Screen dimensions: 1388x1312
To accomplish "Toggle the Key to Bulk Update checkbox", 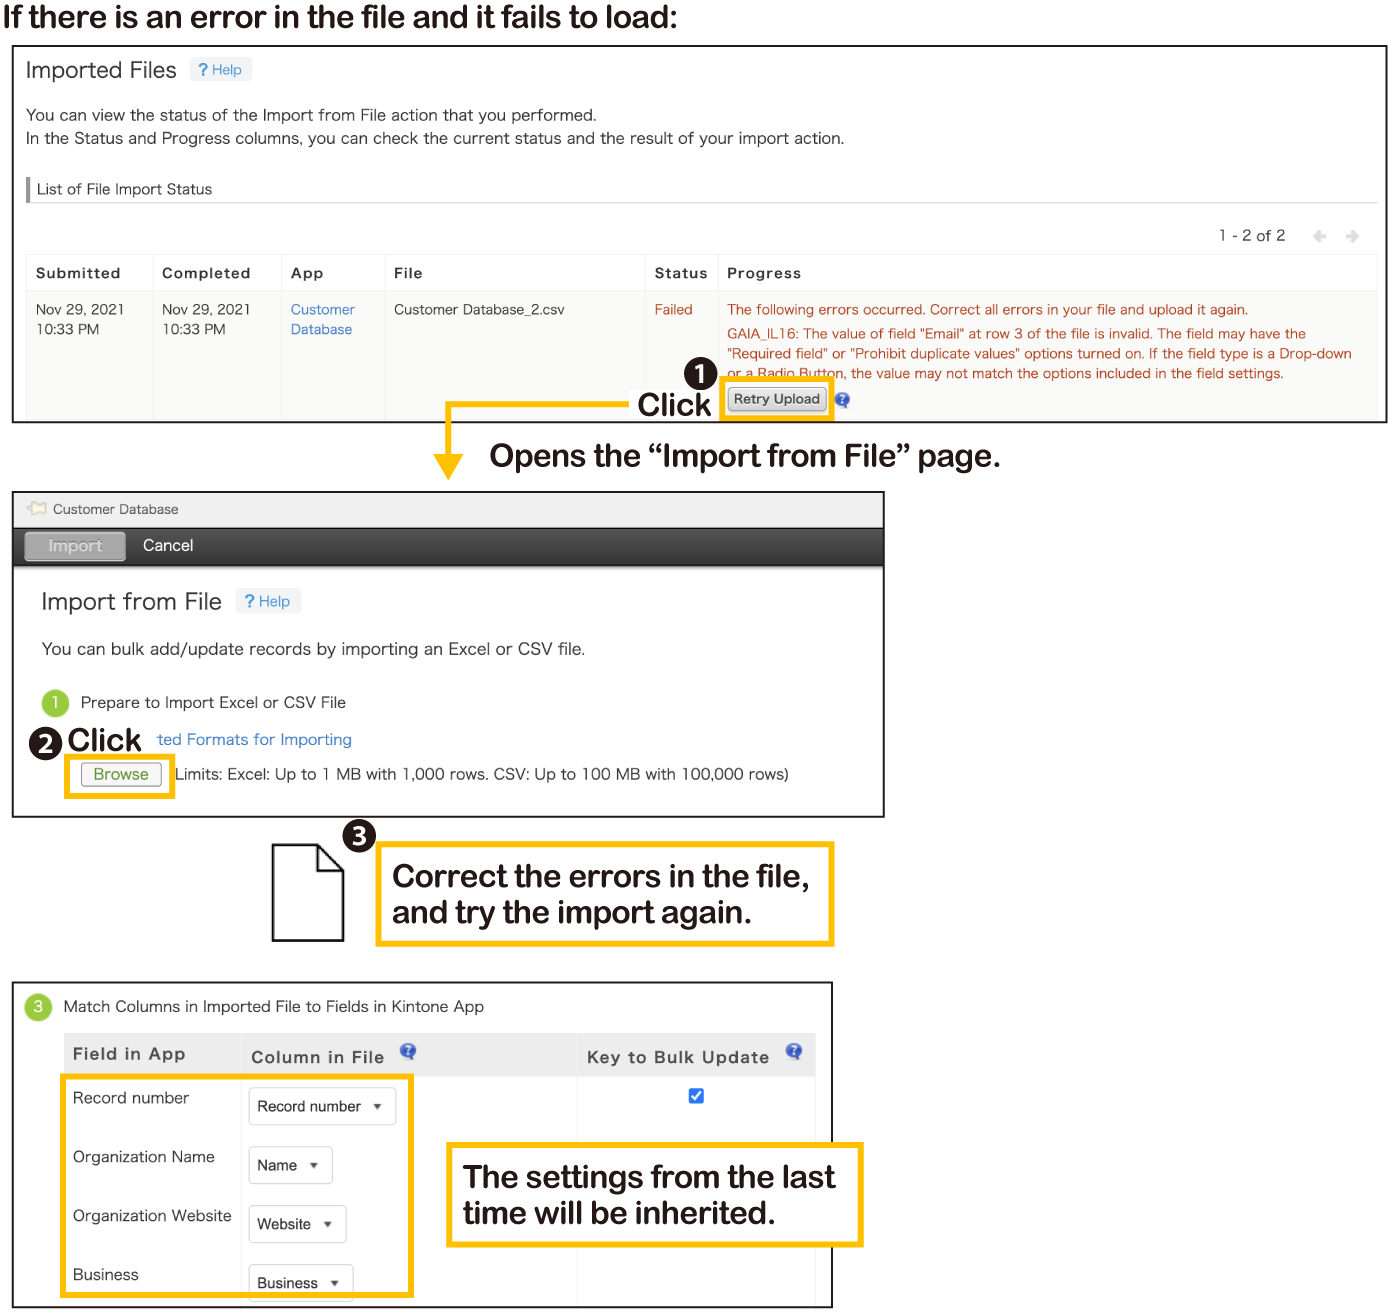I will tap(696, 1096).
